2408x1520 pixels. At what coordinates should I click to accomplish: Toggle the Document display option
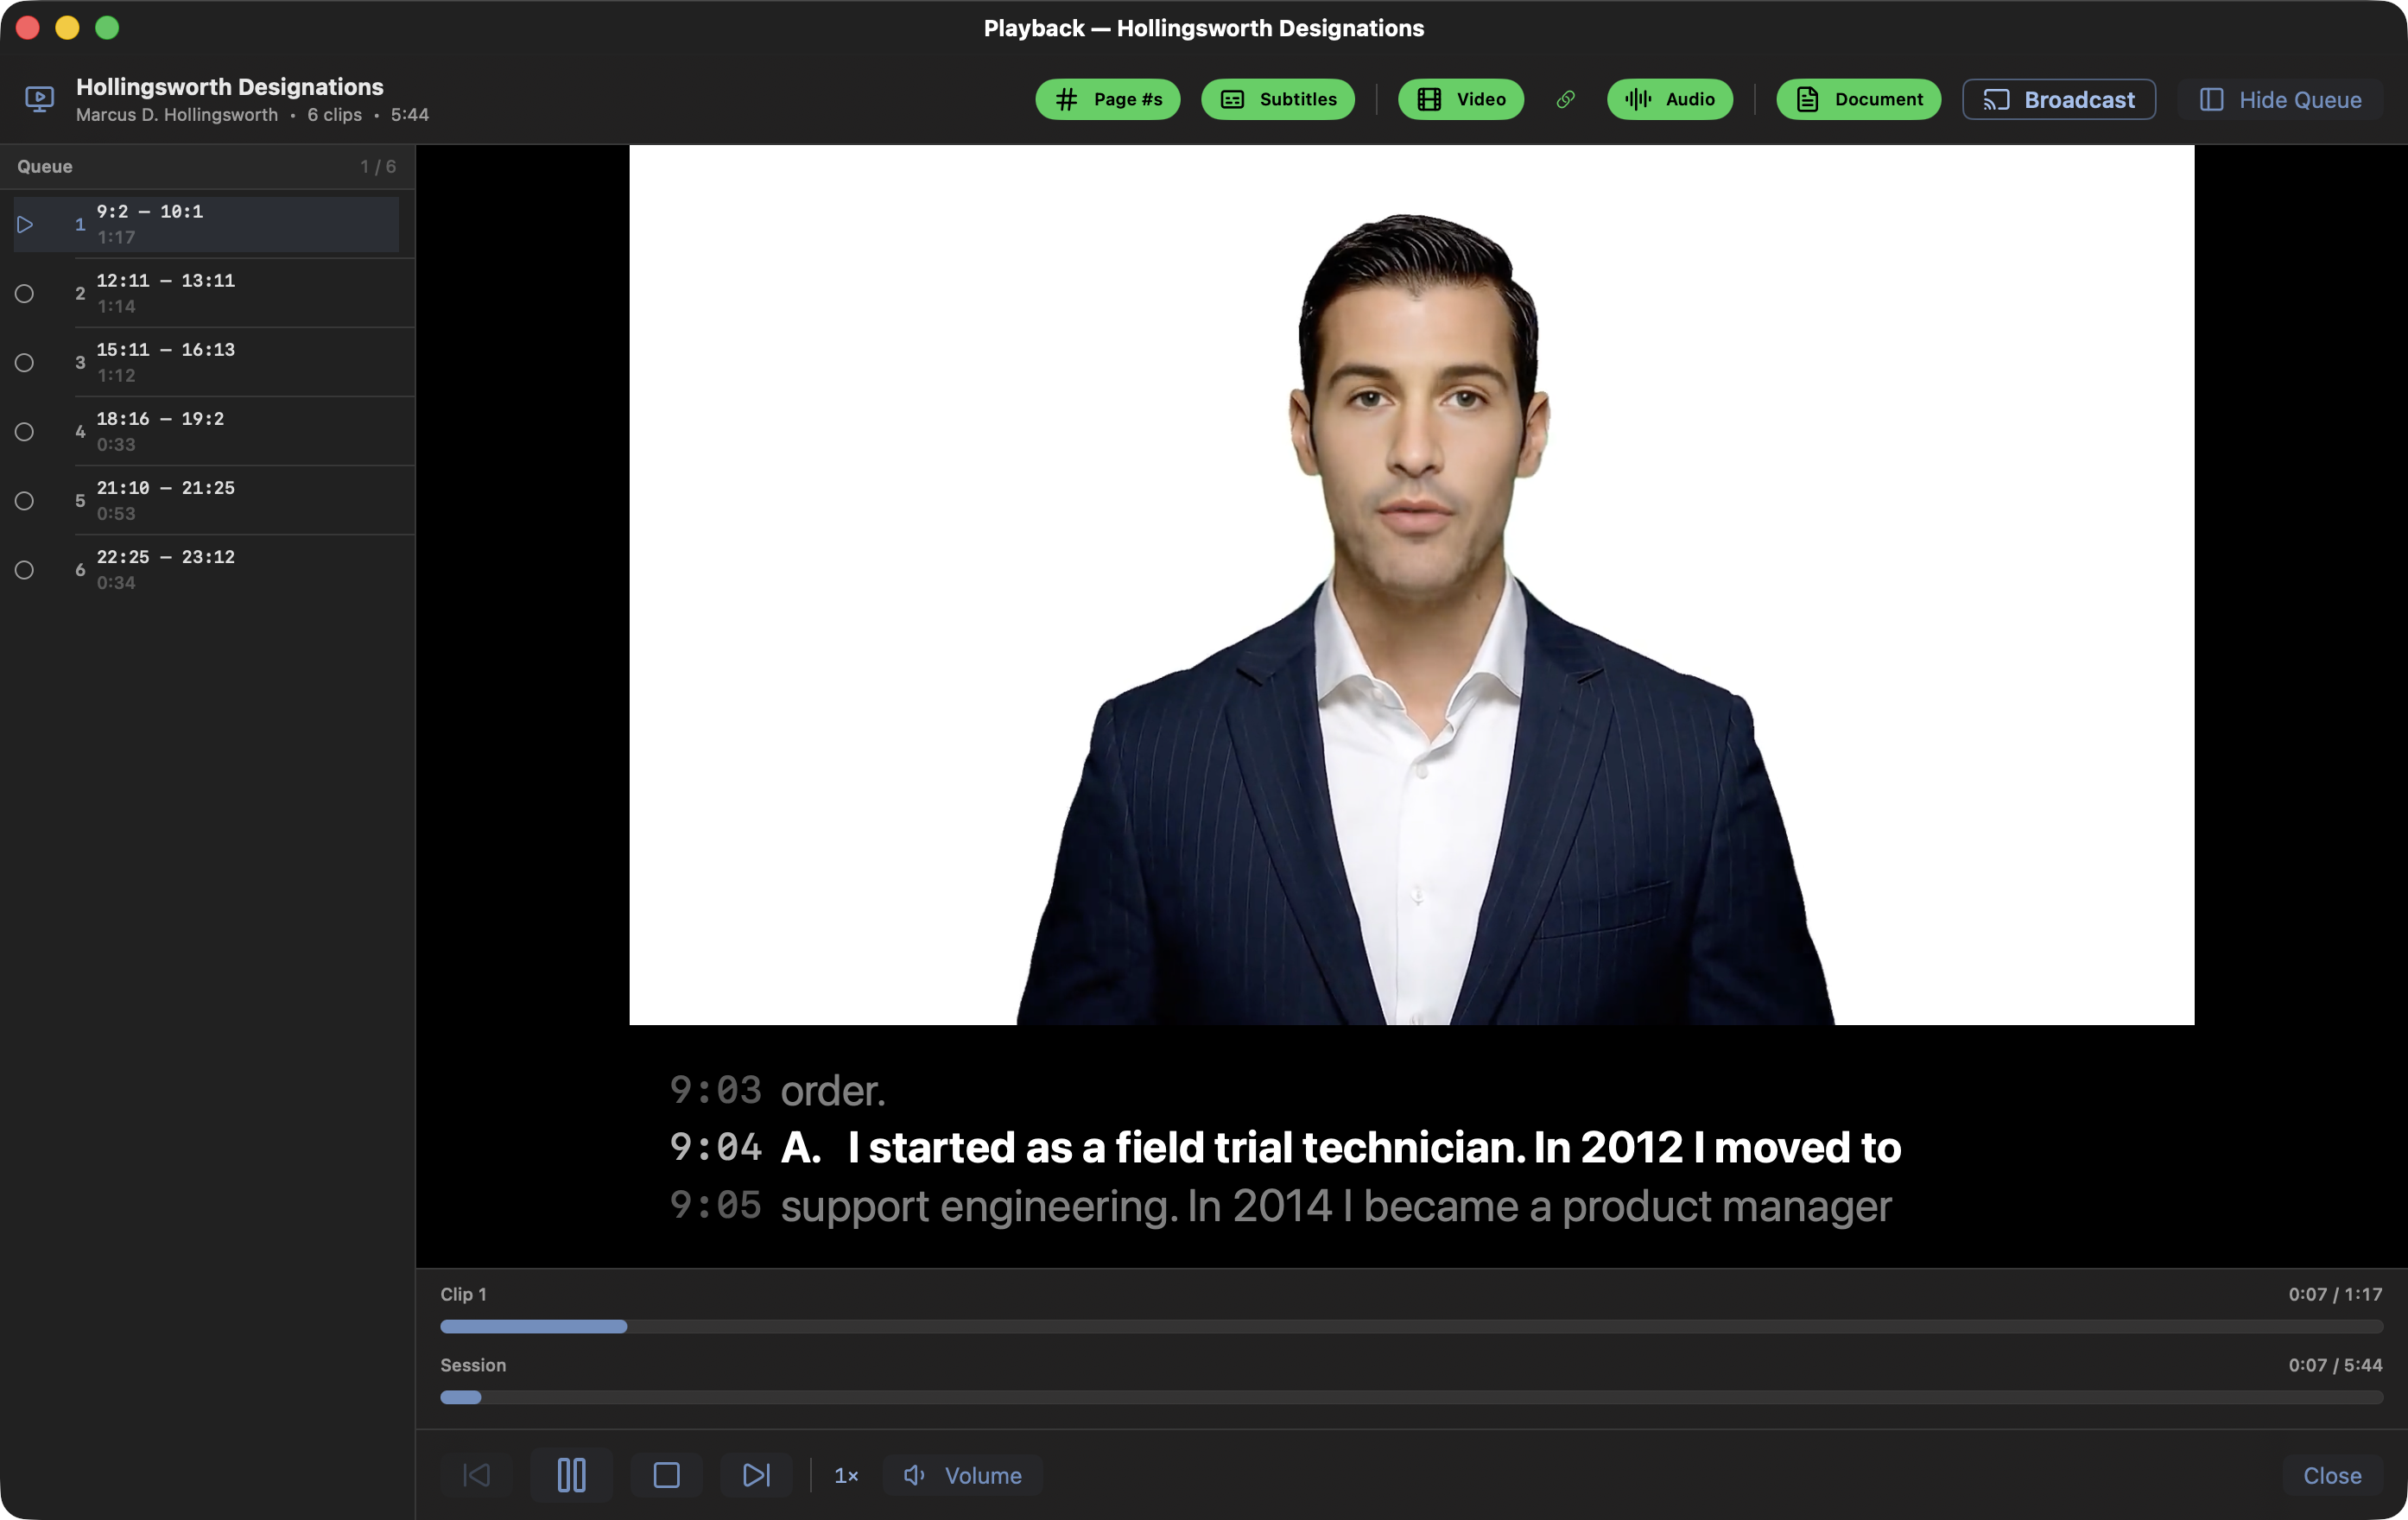point(1859,99)
